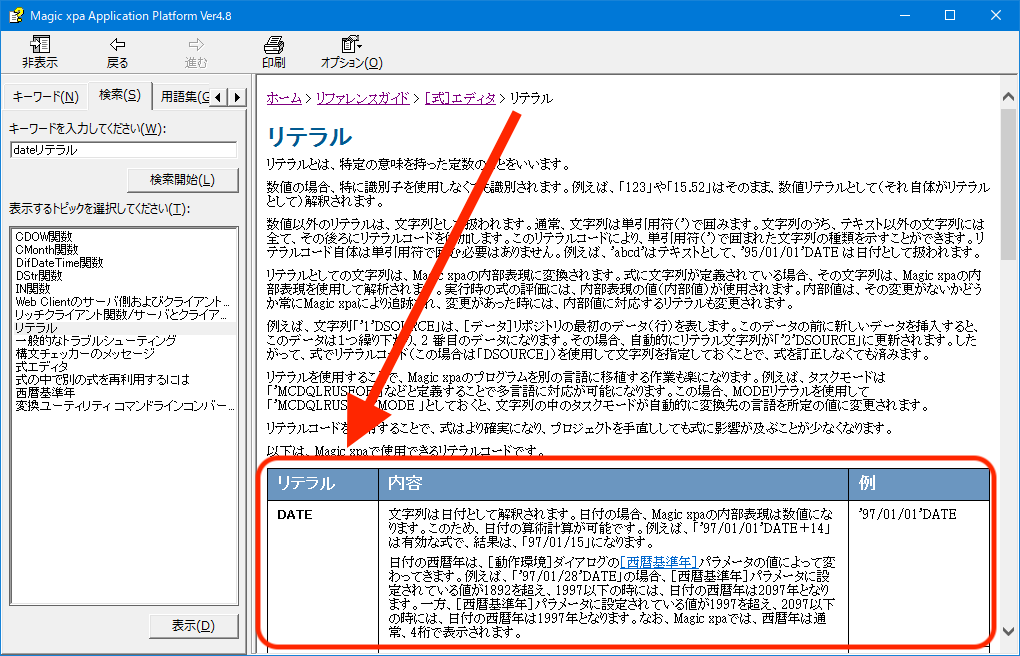1020x656 pixels.
Task: Click the content pane scroll down arrow
Action: click(1008, 632)
